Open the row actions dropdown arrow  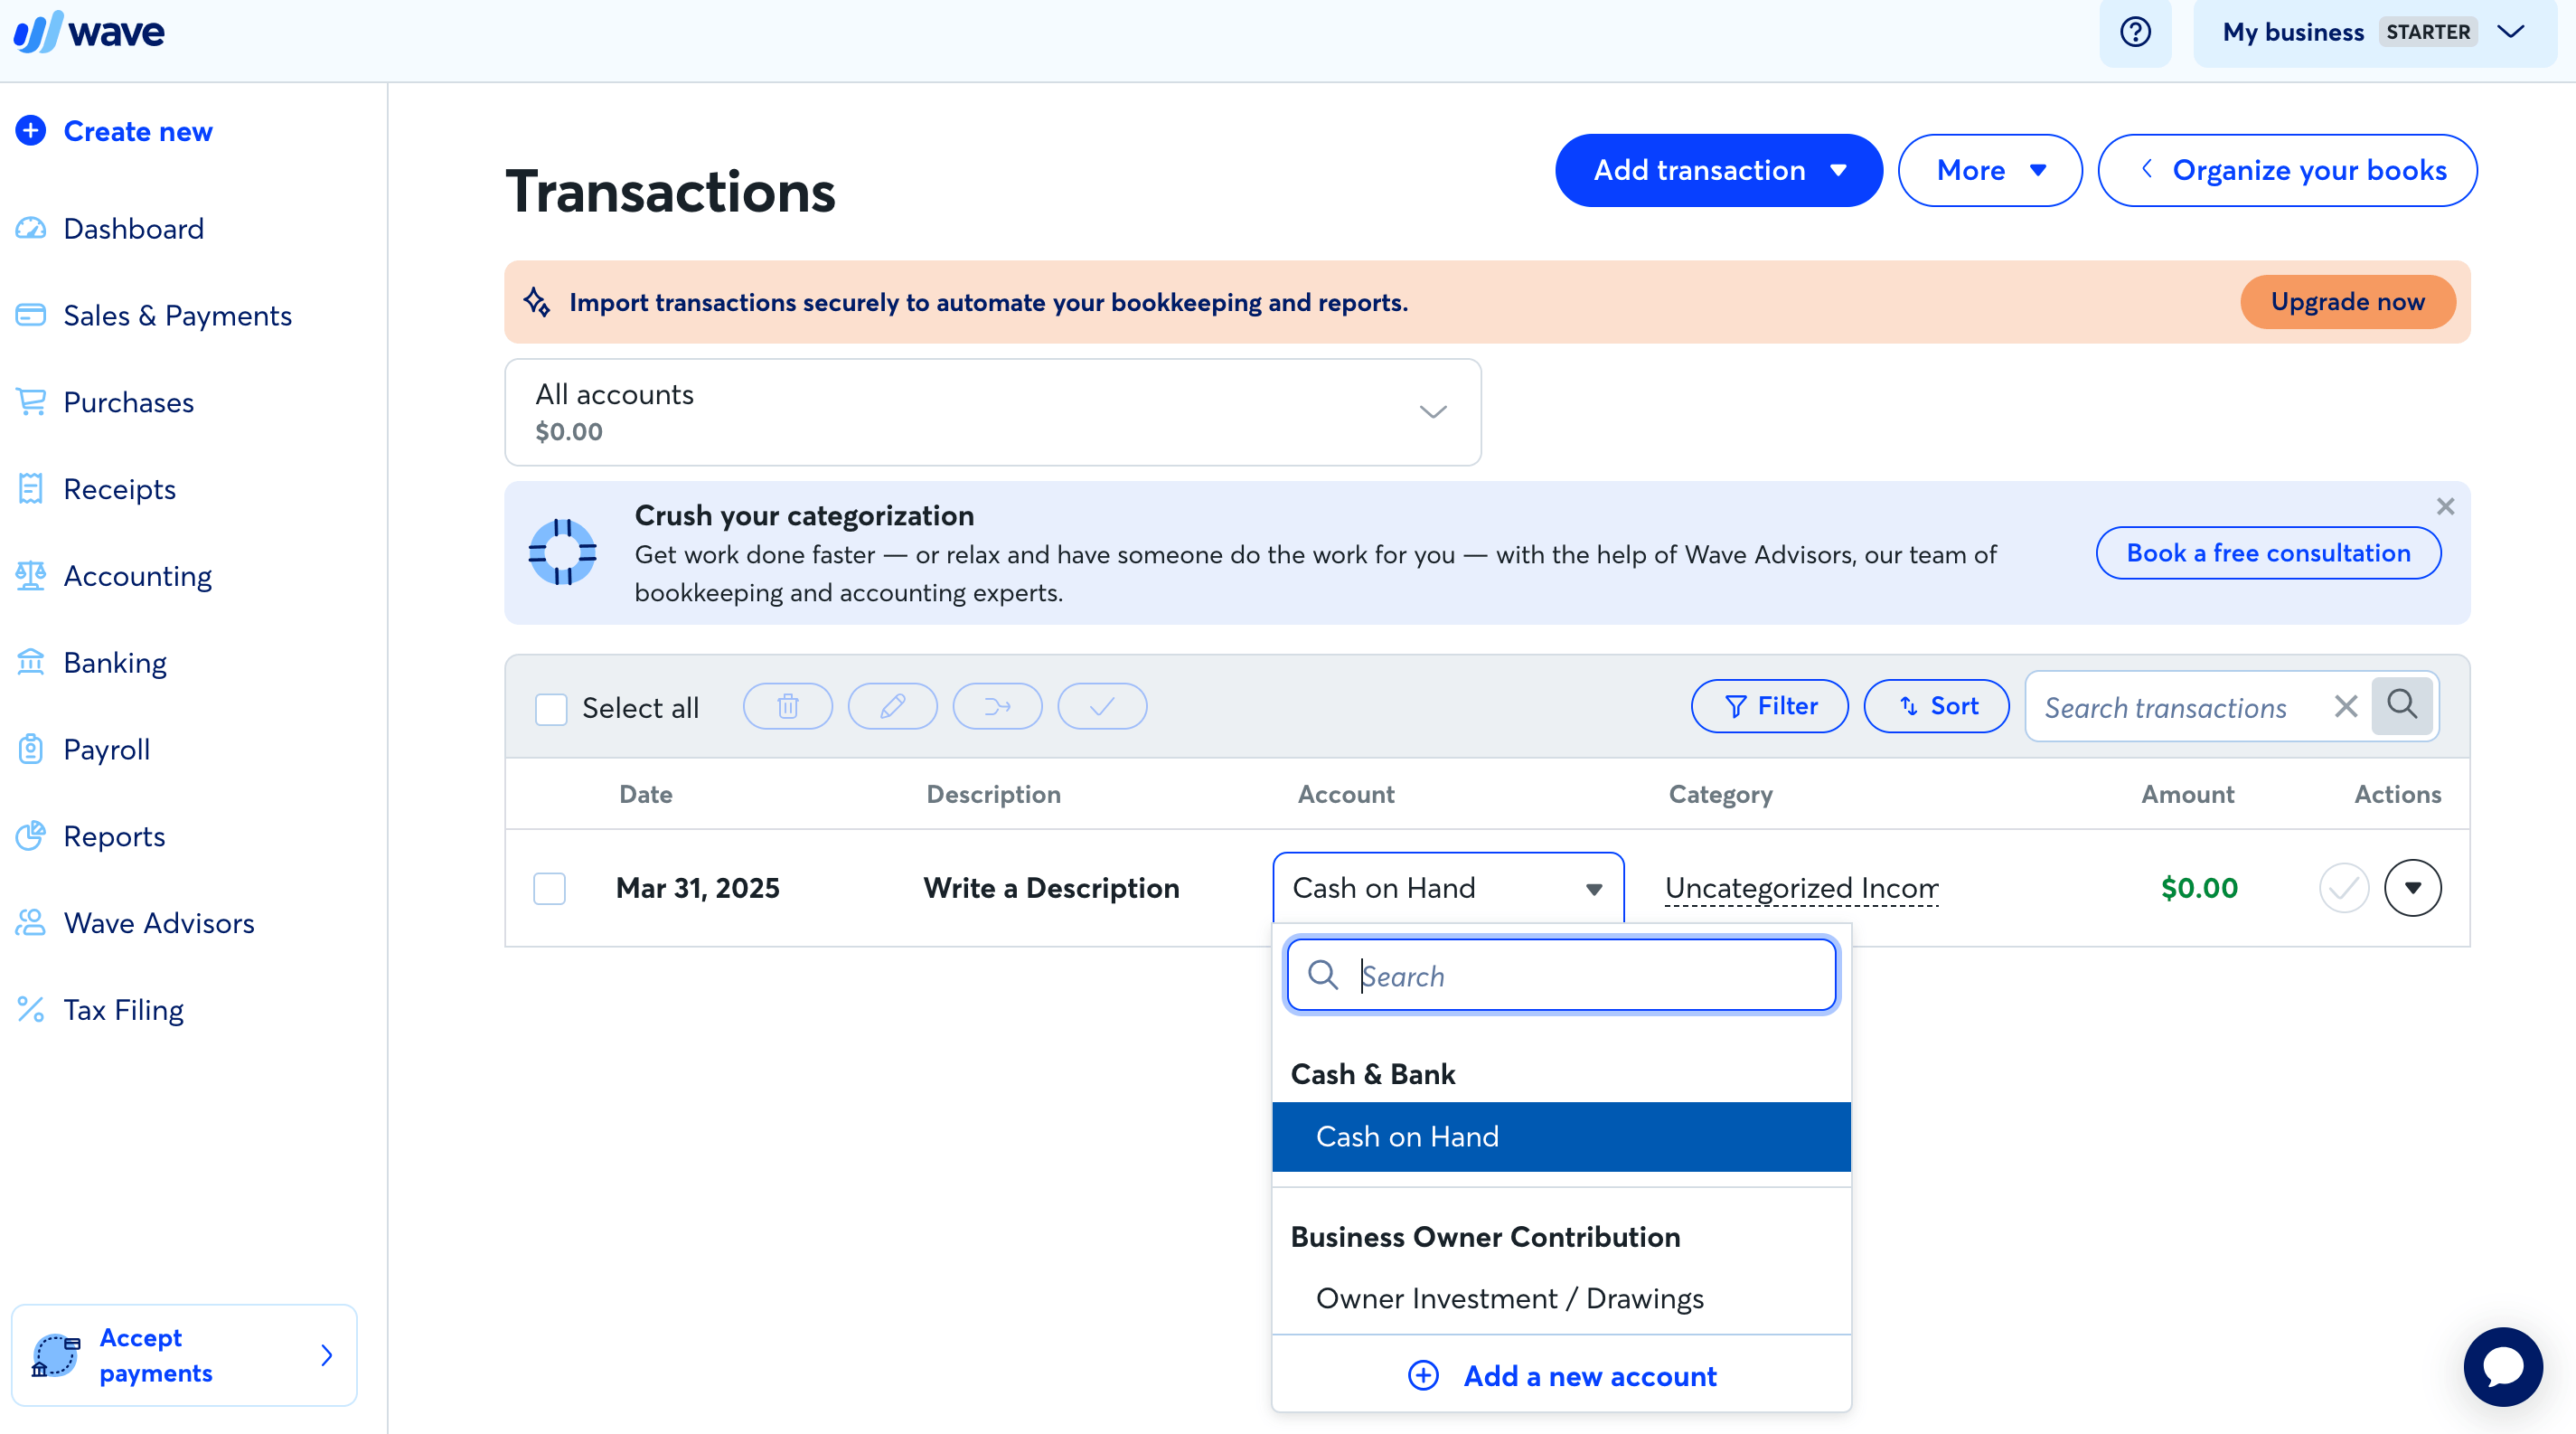click(x=2412, y=888)
